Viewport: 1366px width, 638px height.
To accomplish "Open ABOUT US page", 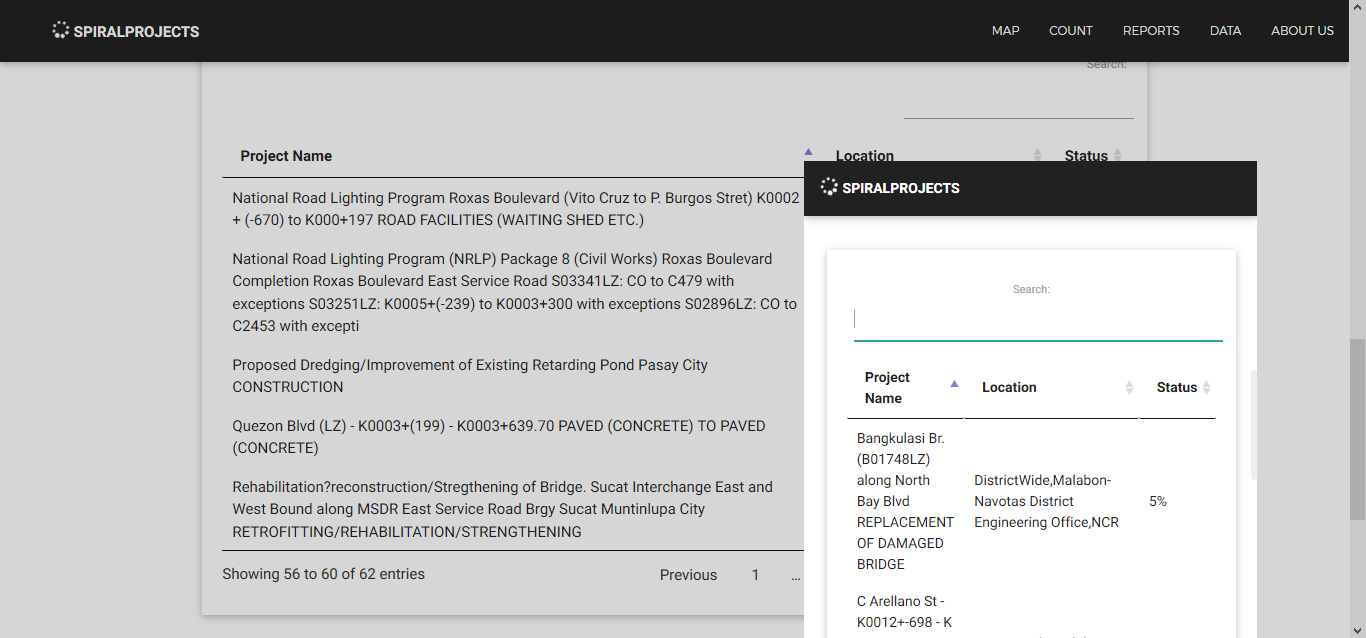I will (1302, 31).
